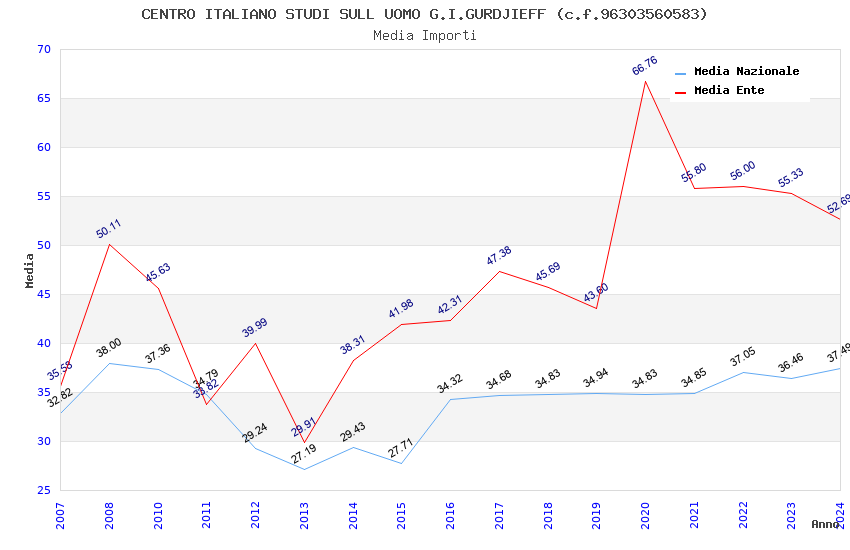Click the 2013 x-axis year label
The width and height of the screenshot is (850, 550).
[x=304, y=515]
